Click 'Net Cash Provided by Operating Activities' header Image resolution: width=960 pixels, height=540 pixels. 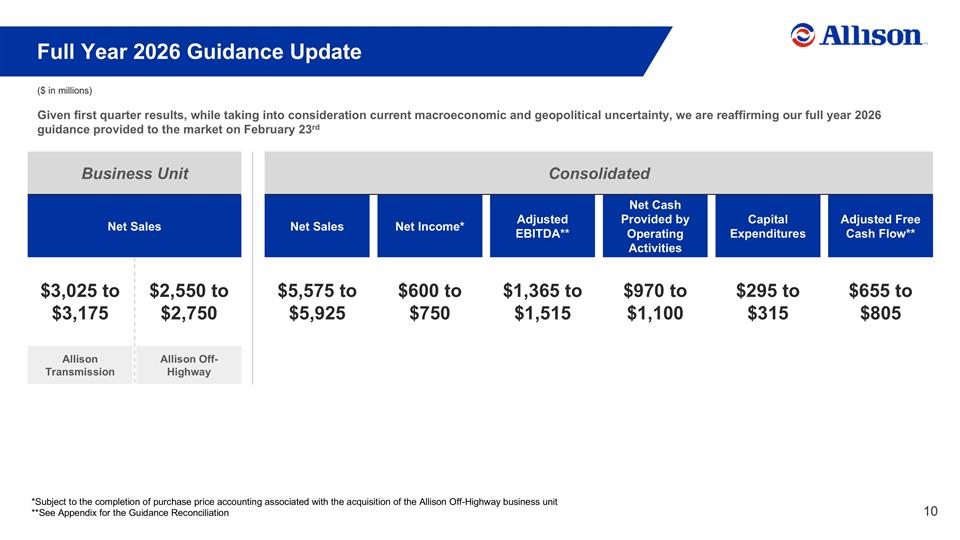pos(655,226)
